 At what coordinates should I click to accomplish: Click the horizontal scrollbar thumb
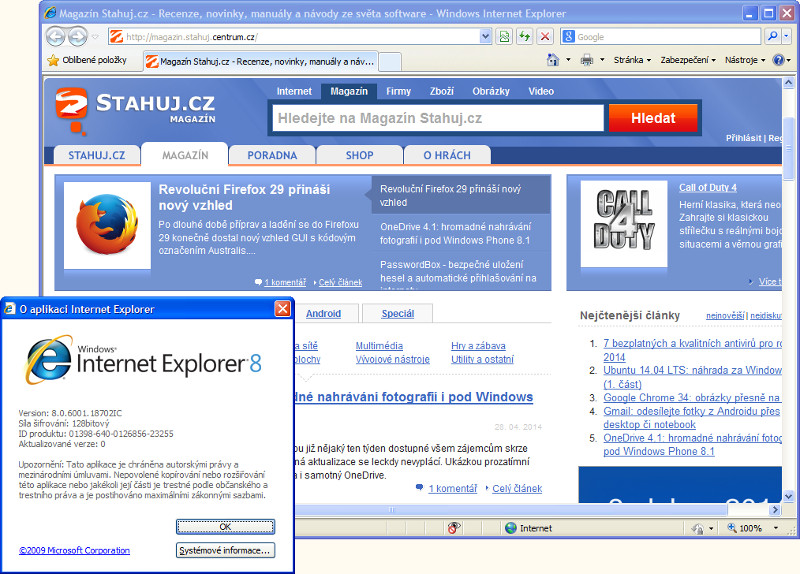[510, 510]
